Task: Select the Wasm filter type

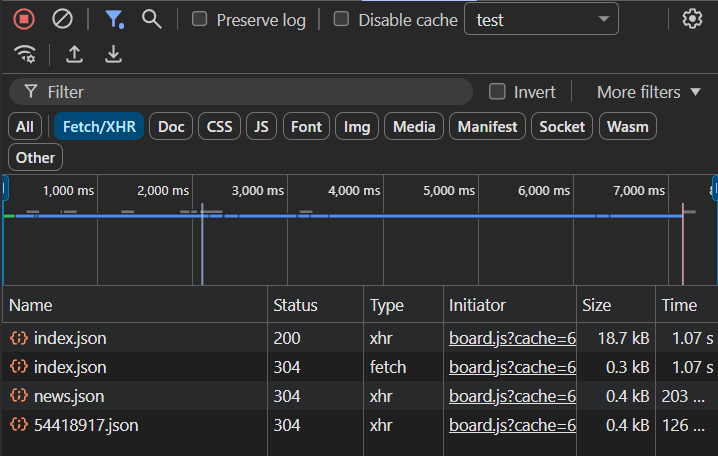Action: 627,127
